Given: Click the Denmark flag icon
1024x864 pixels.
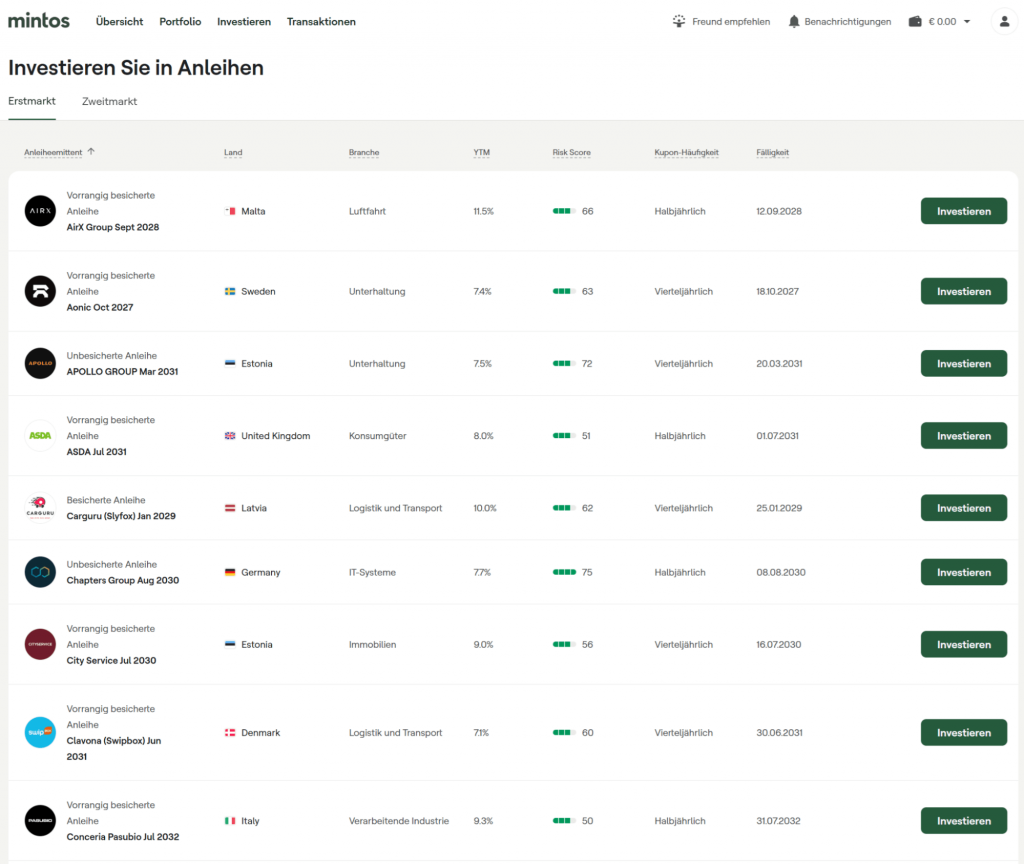Looking at the screenshot, I should [230, 733].
